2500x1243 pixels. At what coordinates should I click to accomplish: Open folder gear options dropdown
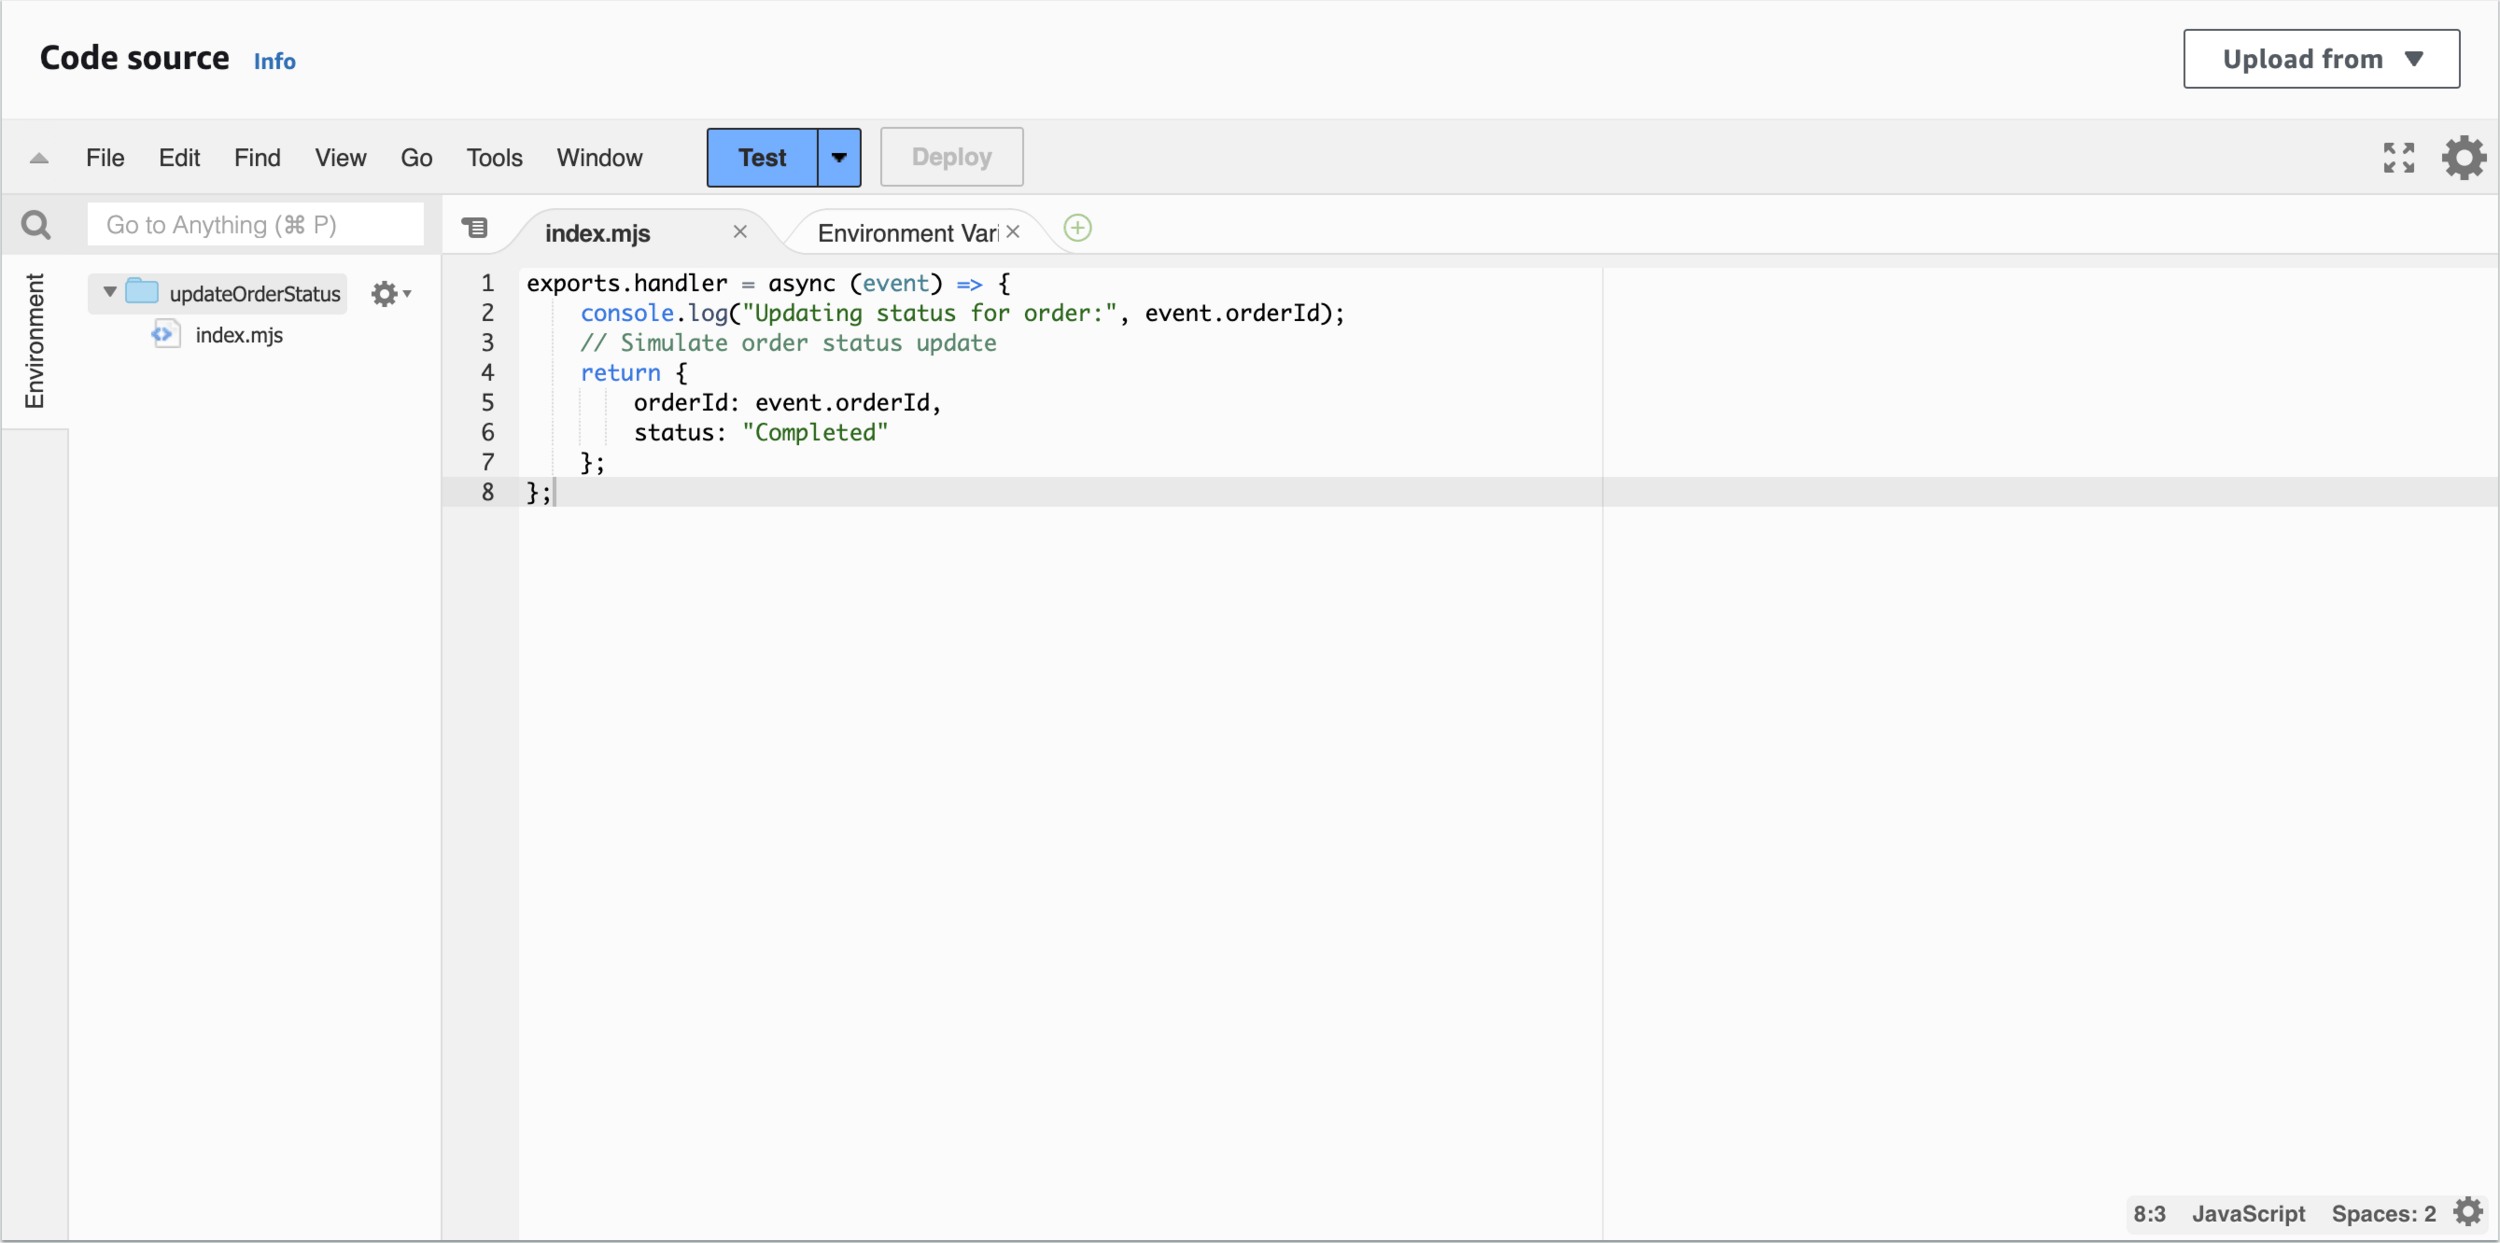391,294
